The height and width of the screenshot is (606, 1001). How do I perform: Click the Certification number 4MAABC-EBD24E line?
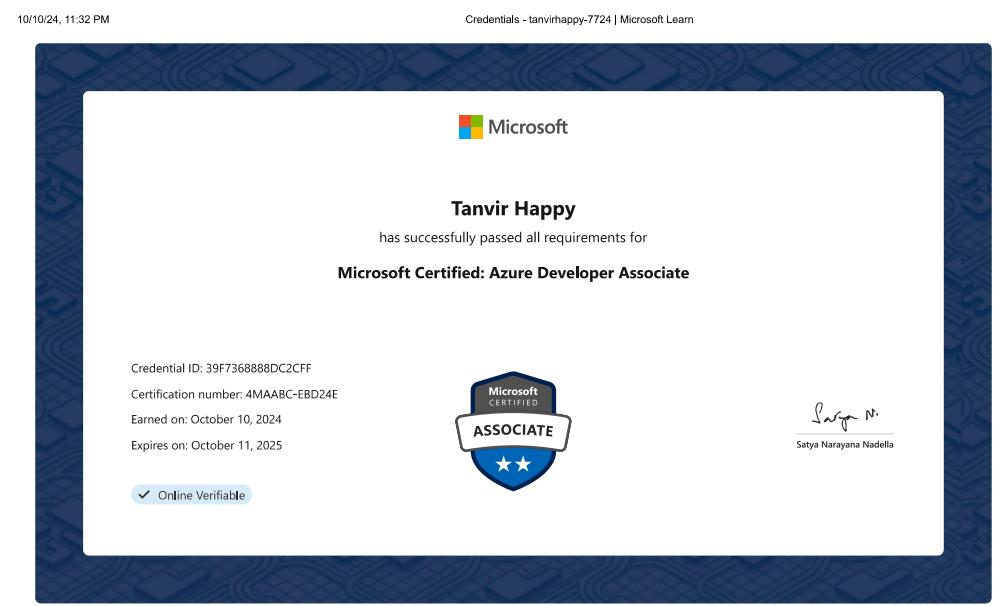[234, 394]
